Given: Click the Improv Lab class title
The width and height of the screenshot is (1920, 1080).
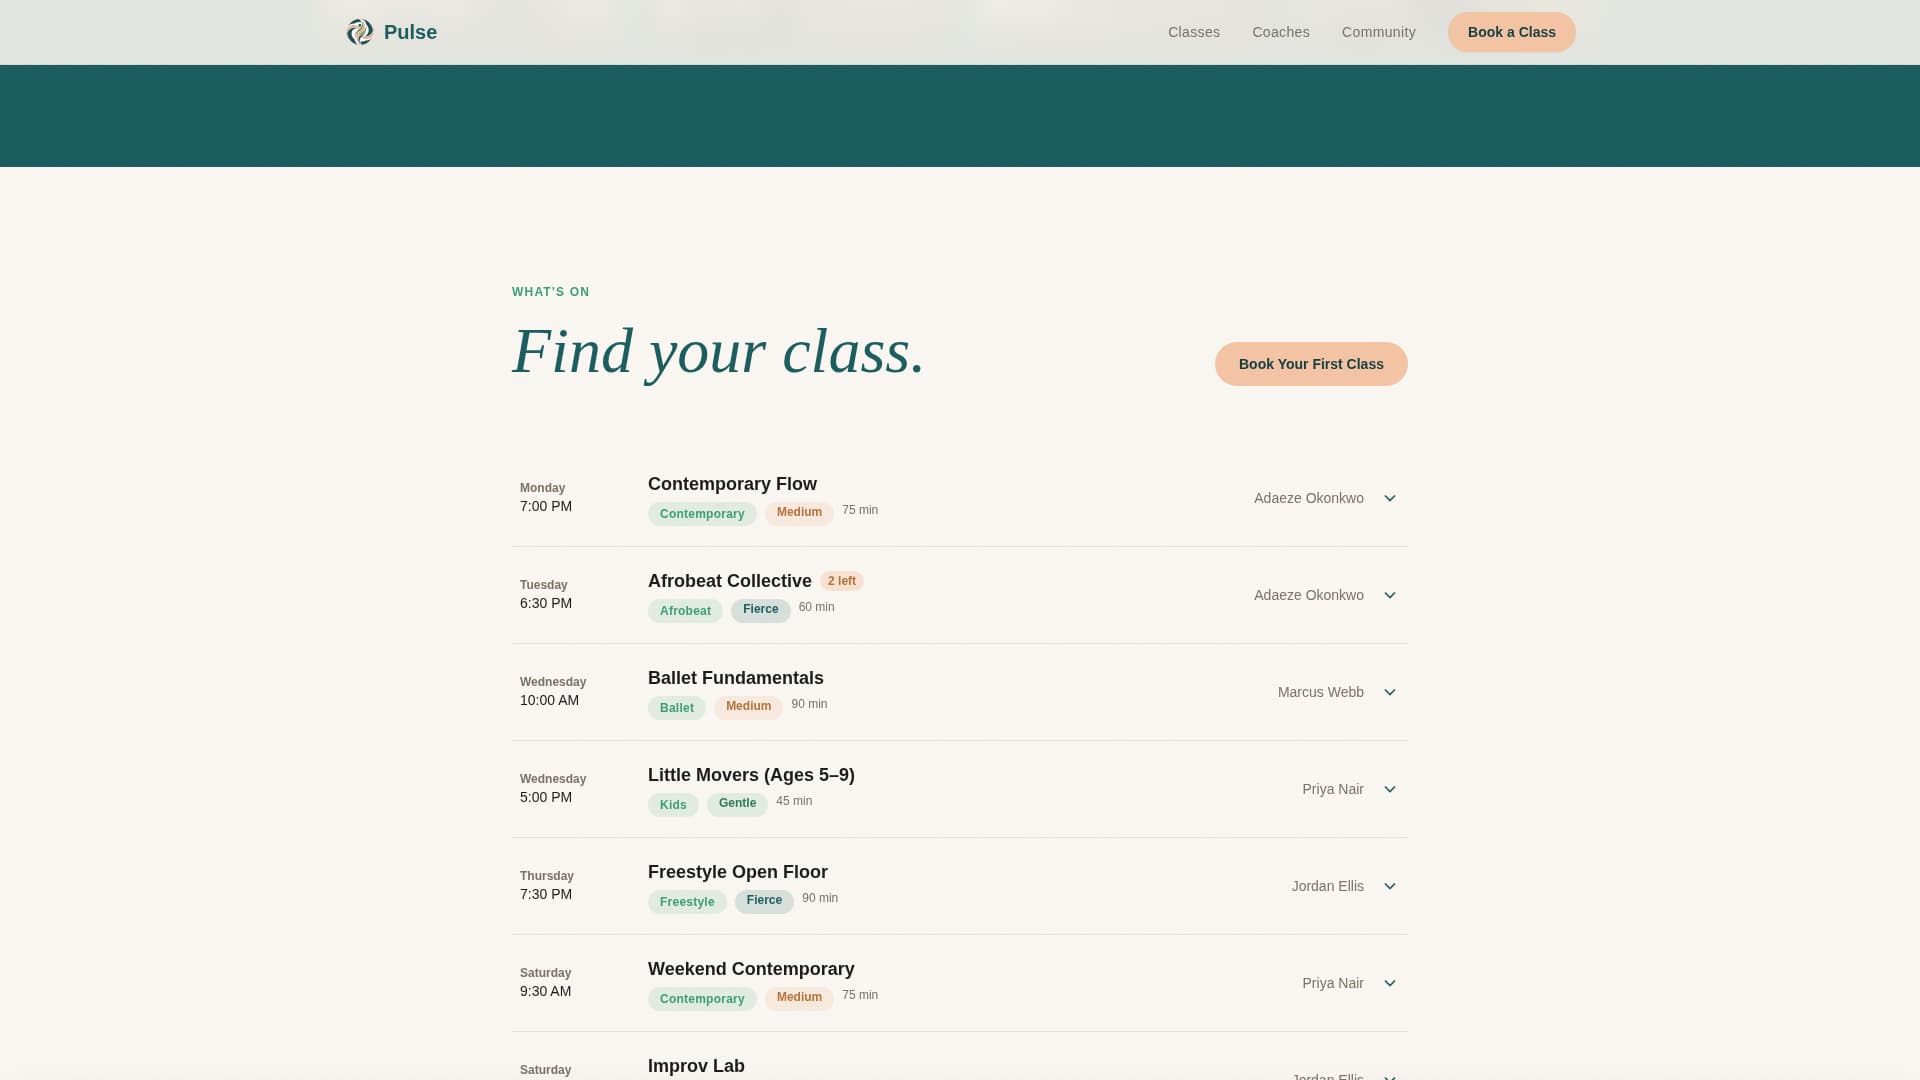Looking at the screenshot, I should (x=696, y=1066).
